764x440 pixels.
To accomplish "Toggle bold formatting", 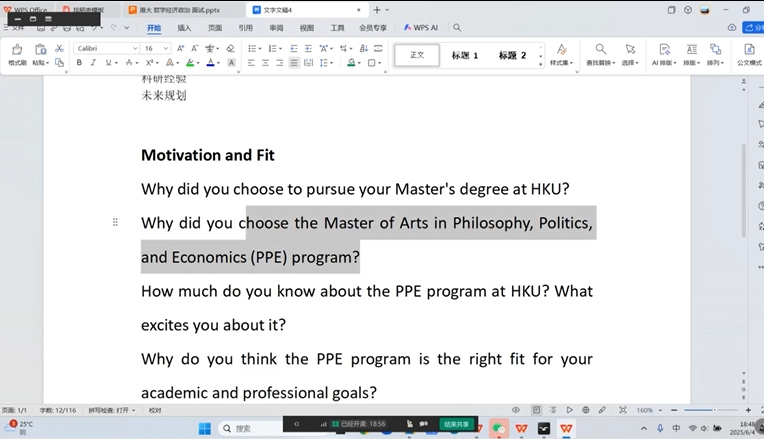I will [79, 63].
